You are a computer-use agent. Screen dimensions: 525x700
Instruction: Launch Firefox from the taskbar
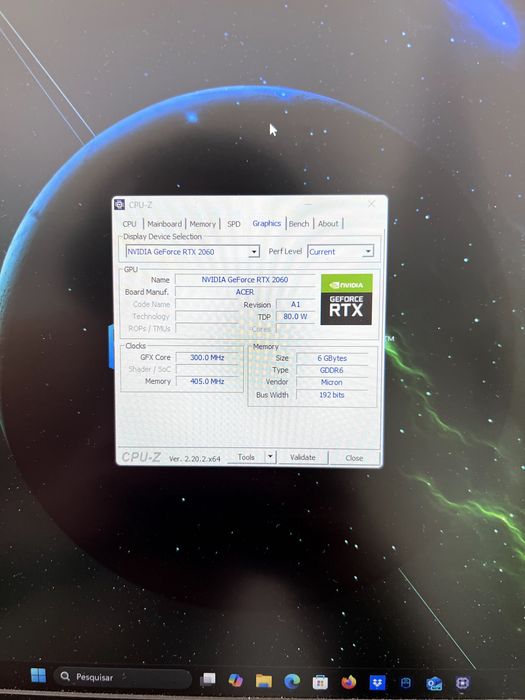point(349,682)
